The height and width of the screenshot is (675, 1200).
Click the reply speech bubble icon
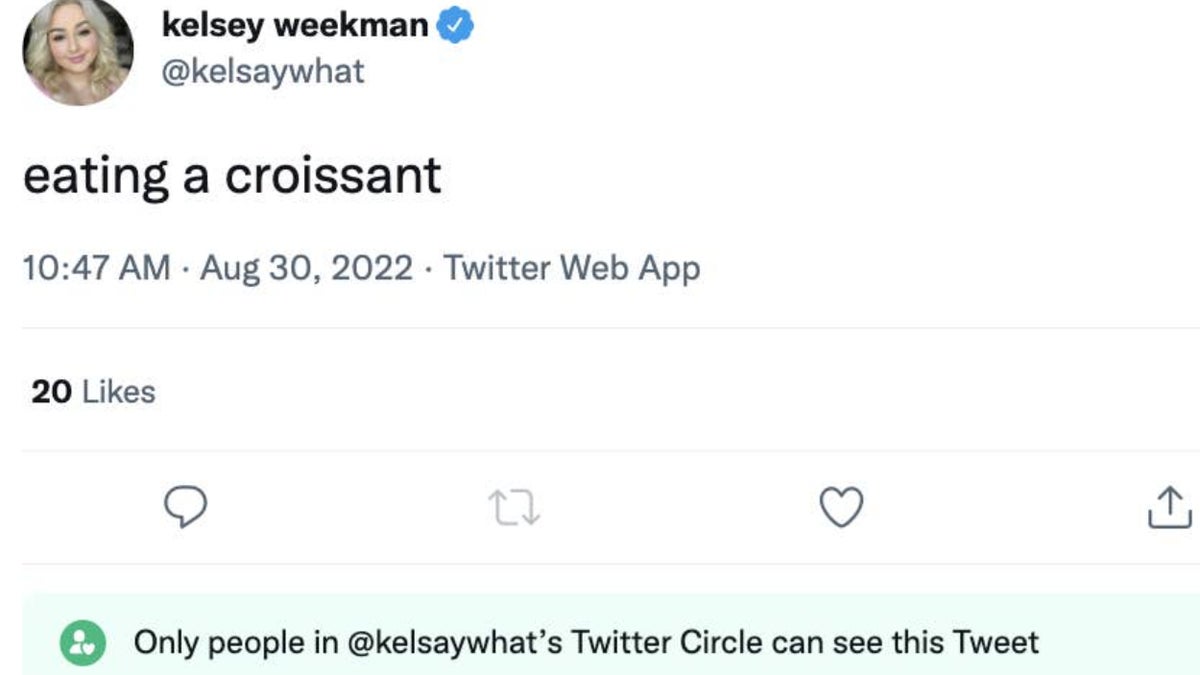pyautogui.click(x=185, y=509)
